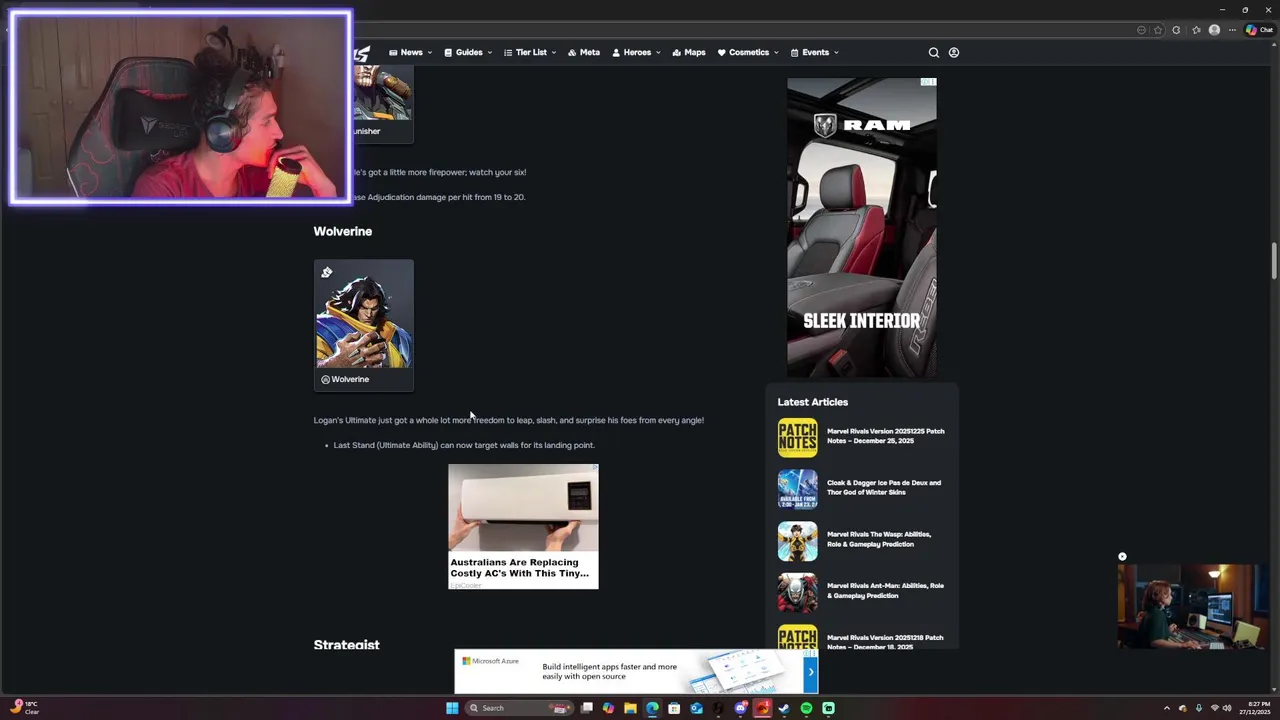
Task: Open Task View on the taskbar
Action: pos(587,708)
